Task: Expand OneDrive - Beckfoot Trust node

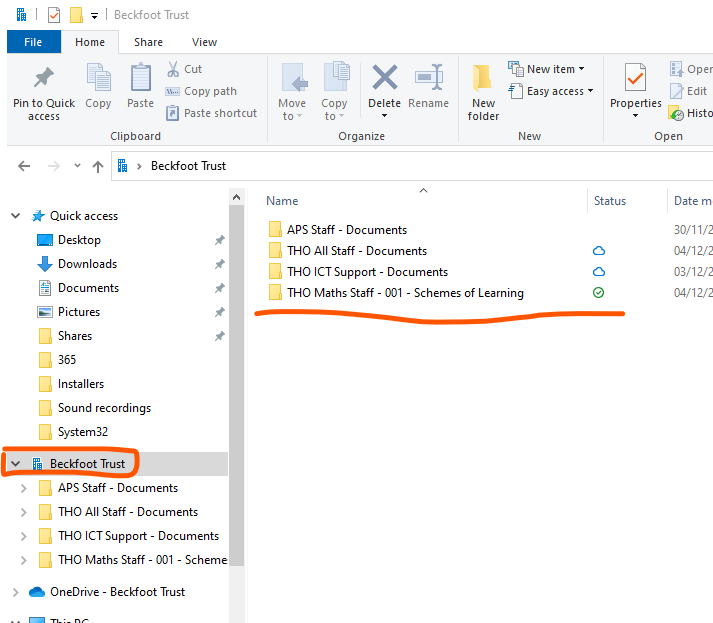Action: click(15, 592)
